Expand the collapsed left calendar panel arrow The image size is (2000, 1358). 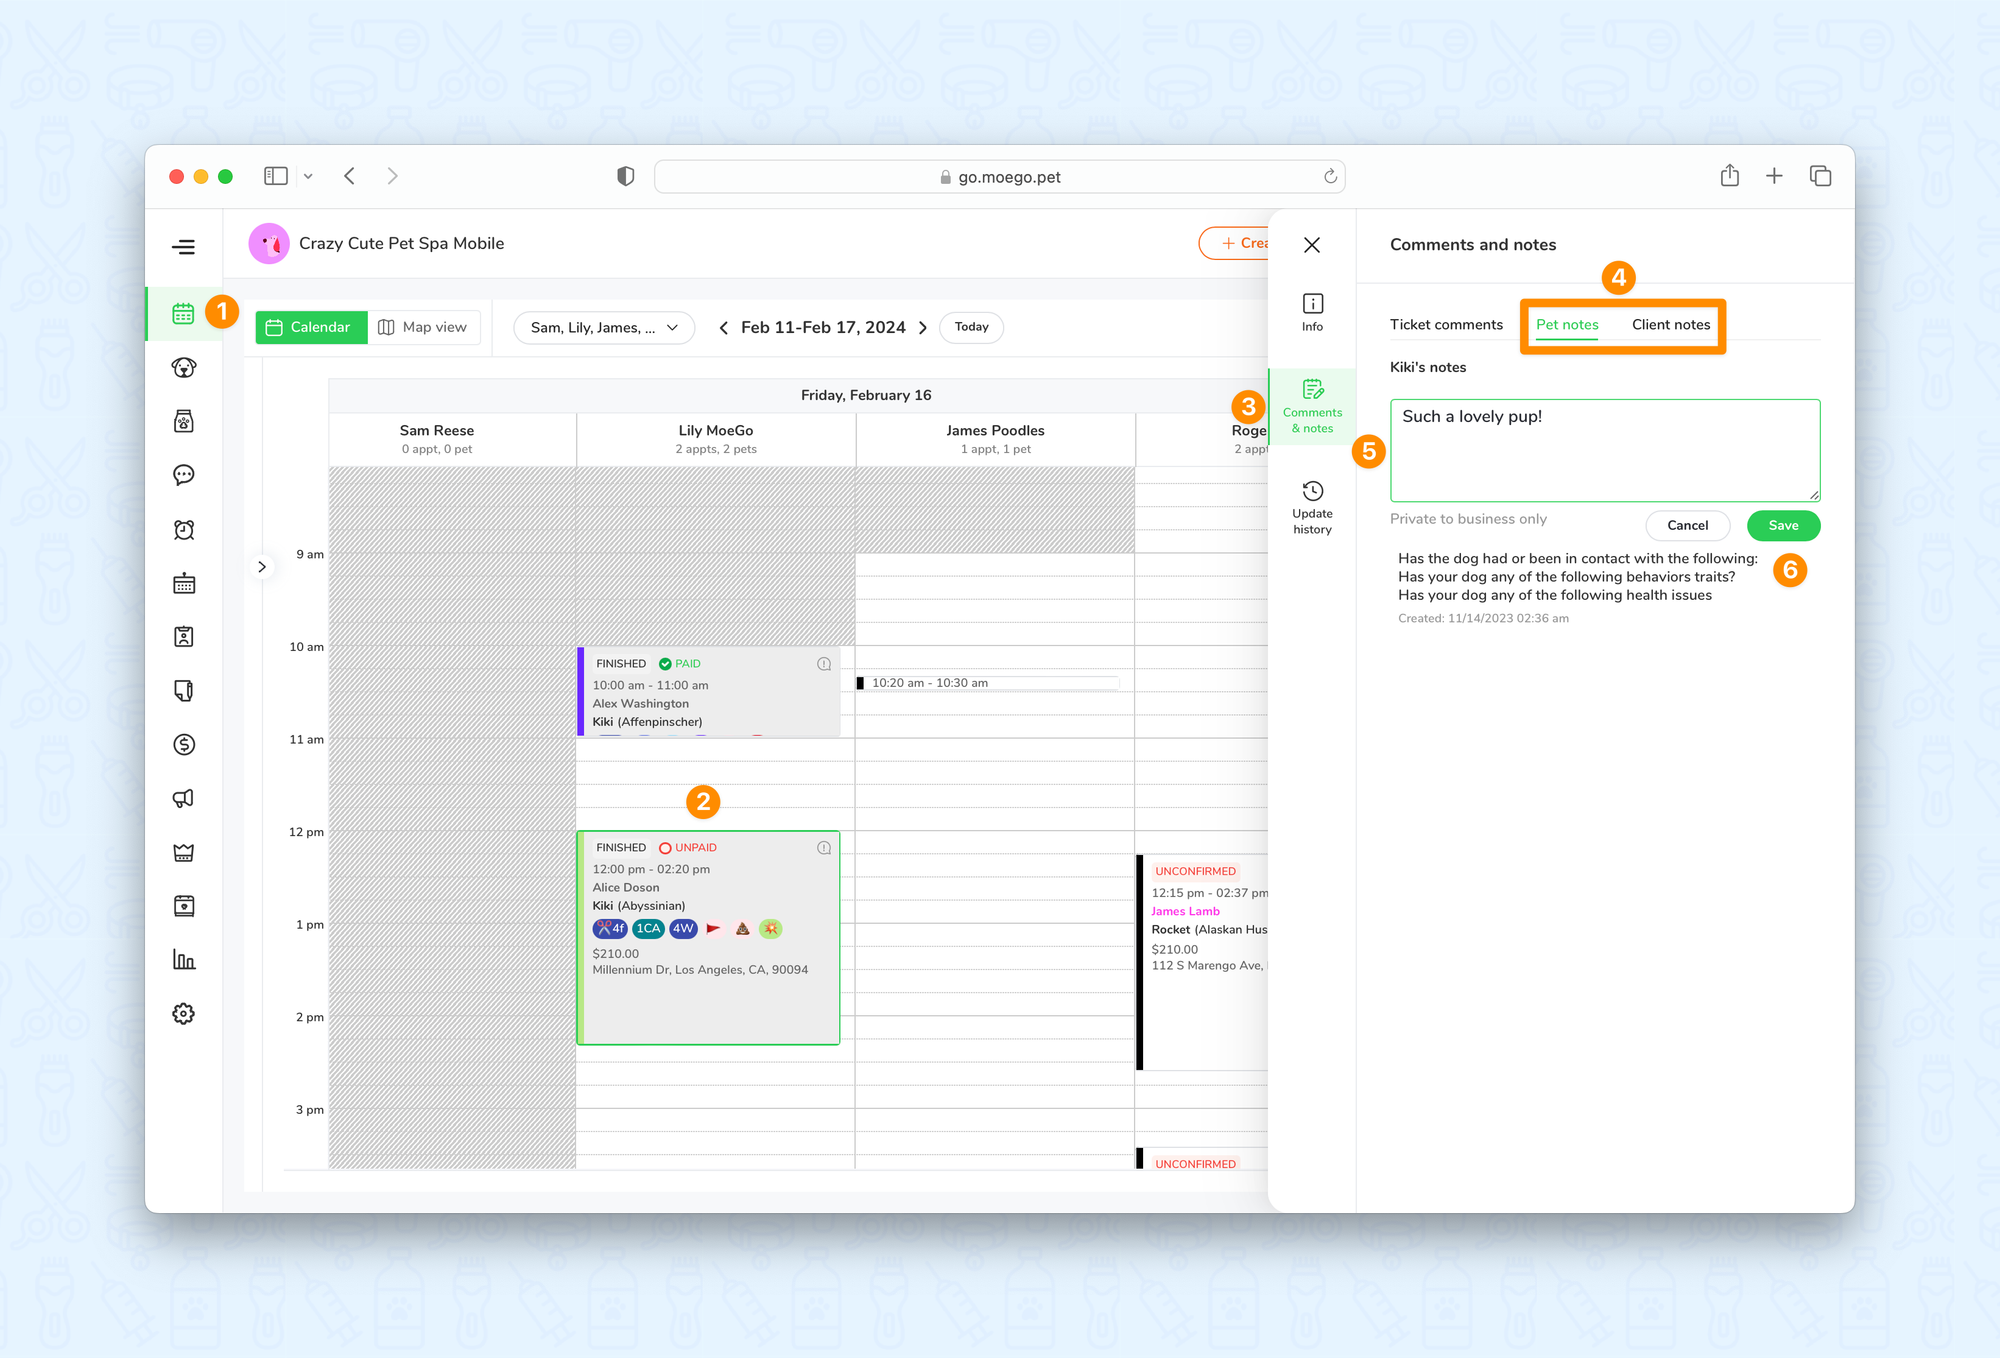coord(262,567)
